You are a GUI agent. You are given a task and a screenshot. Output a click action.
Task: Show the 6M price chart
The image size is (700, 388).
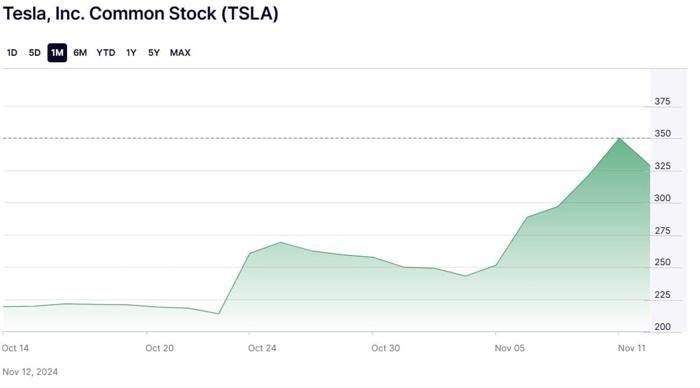click(80, 53)
